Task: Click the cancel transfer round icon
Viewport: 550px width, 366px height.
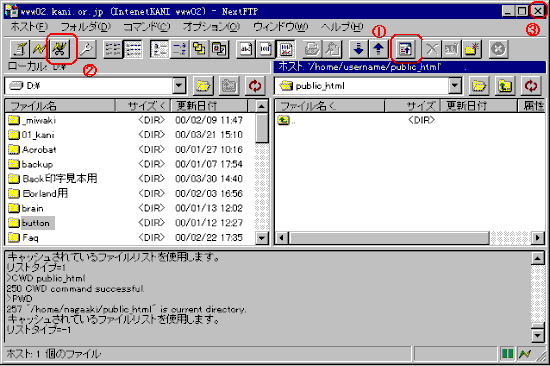Action: [x=498, y=49]
